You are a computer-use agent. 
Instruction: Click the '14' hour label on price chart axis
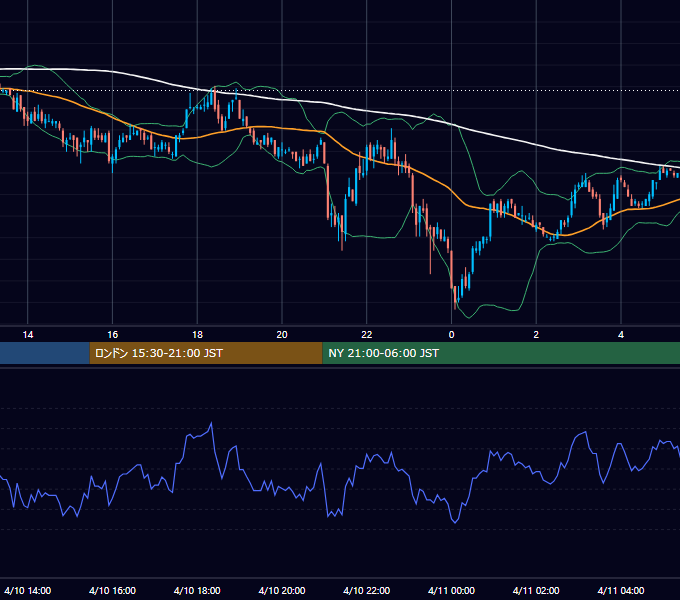point(28,335)
